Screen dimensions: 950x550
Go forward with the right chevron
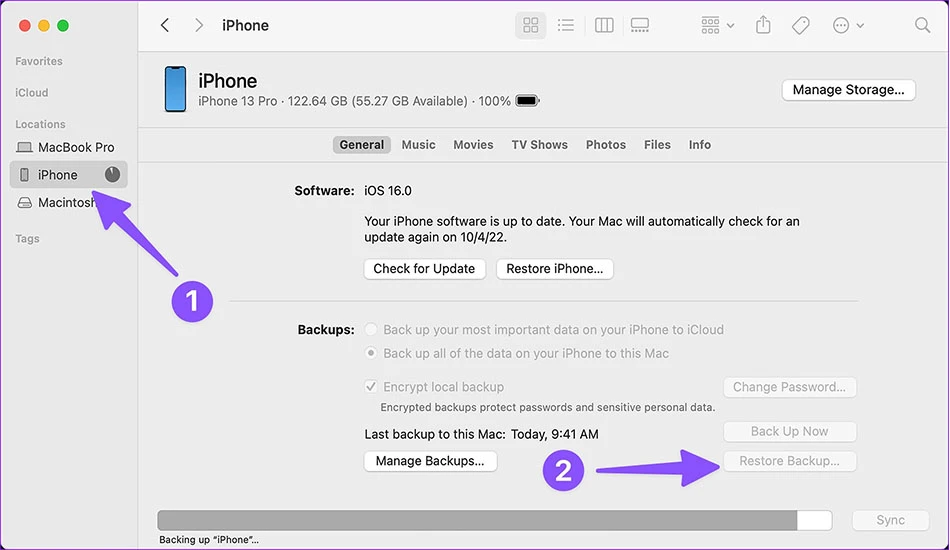(198, 25)
